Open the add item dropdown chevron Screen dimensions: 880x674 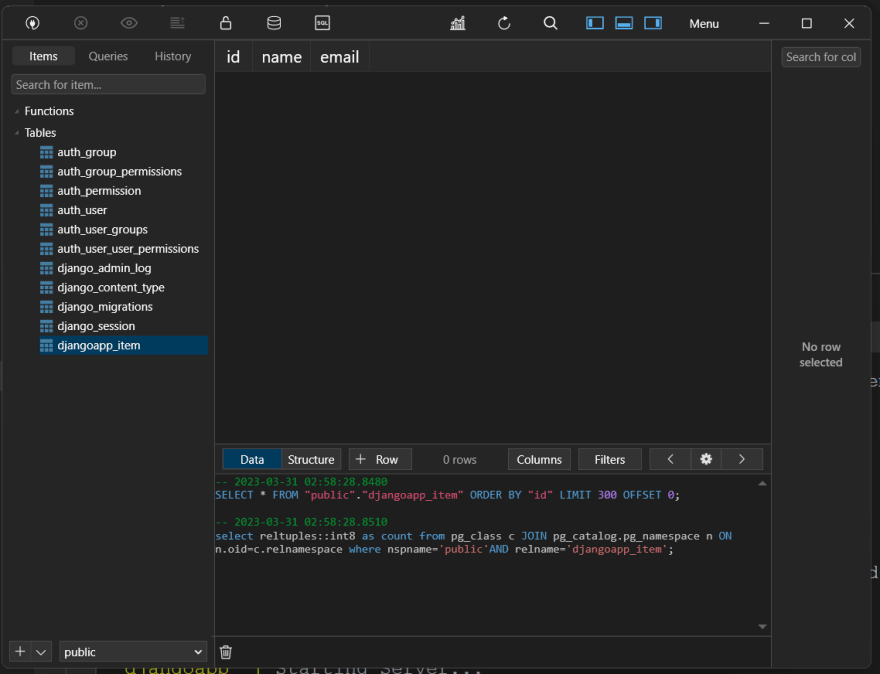[x=41, y=652]
